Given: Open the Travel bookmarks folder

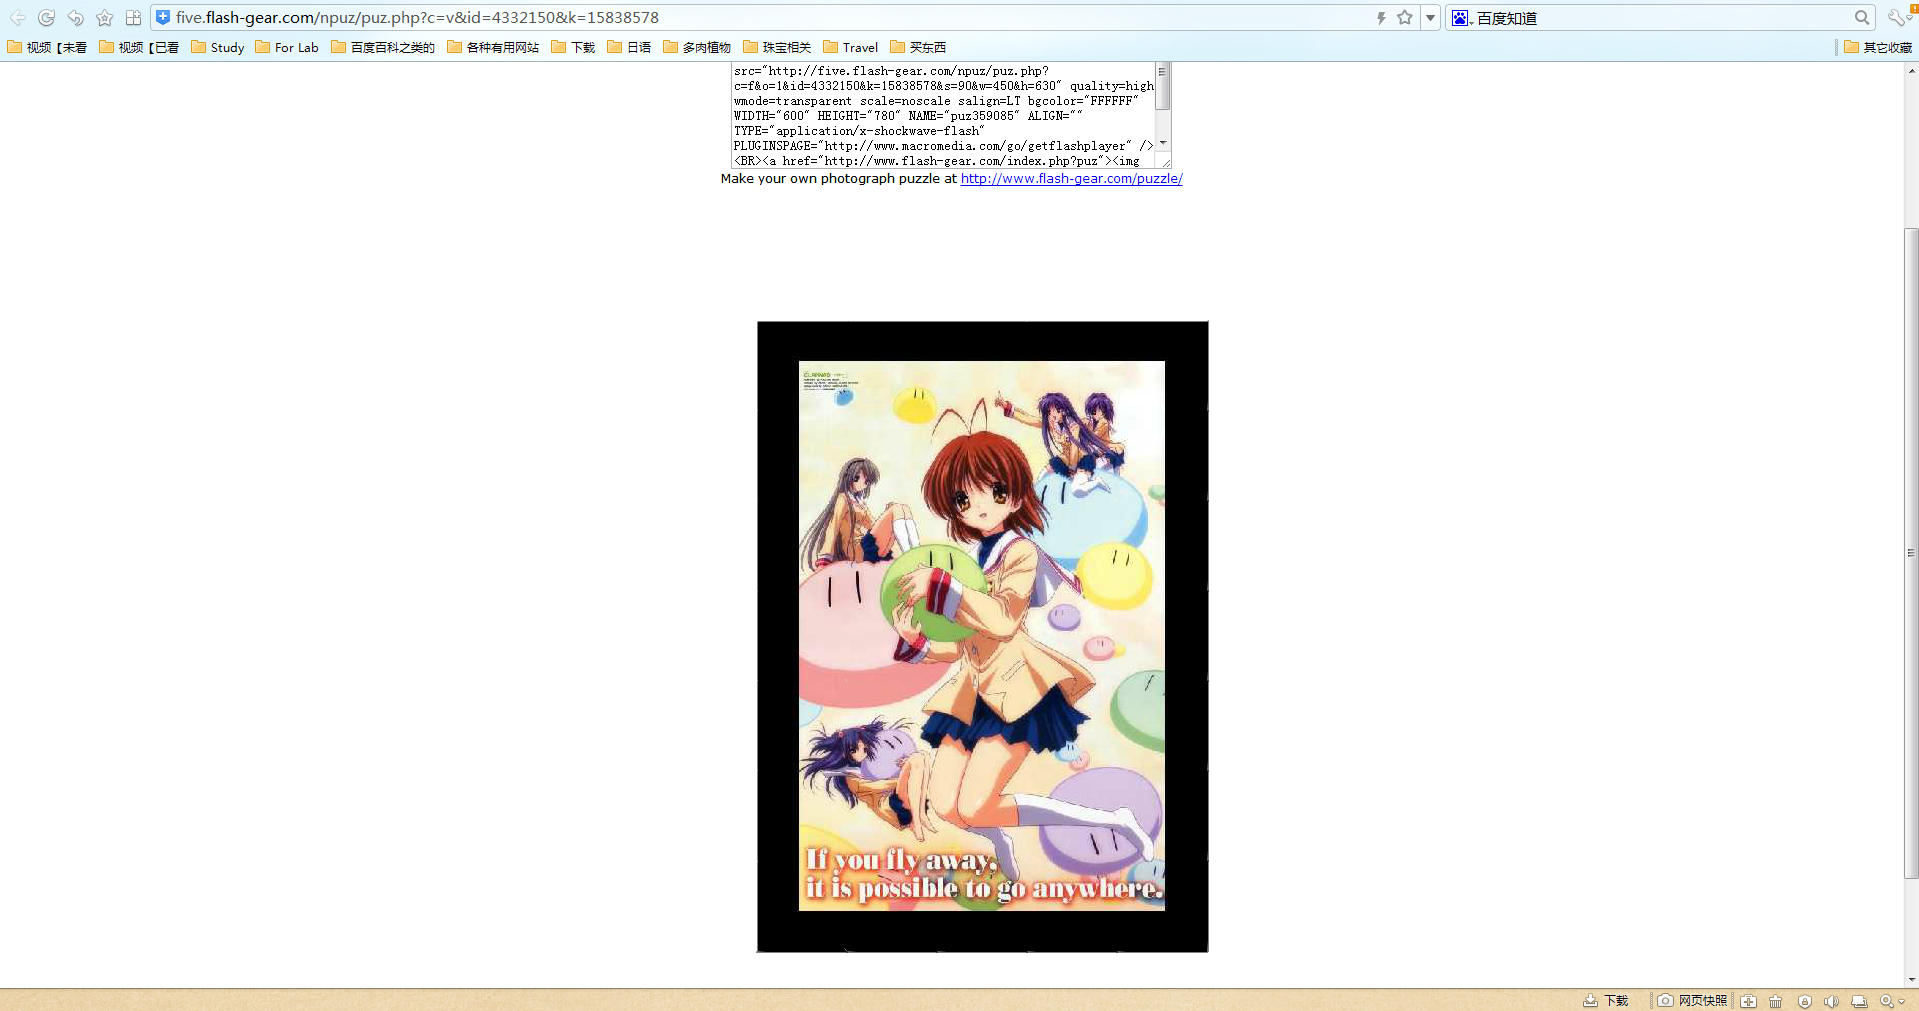Looking at the screenshot, I should tap(851, 47).
